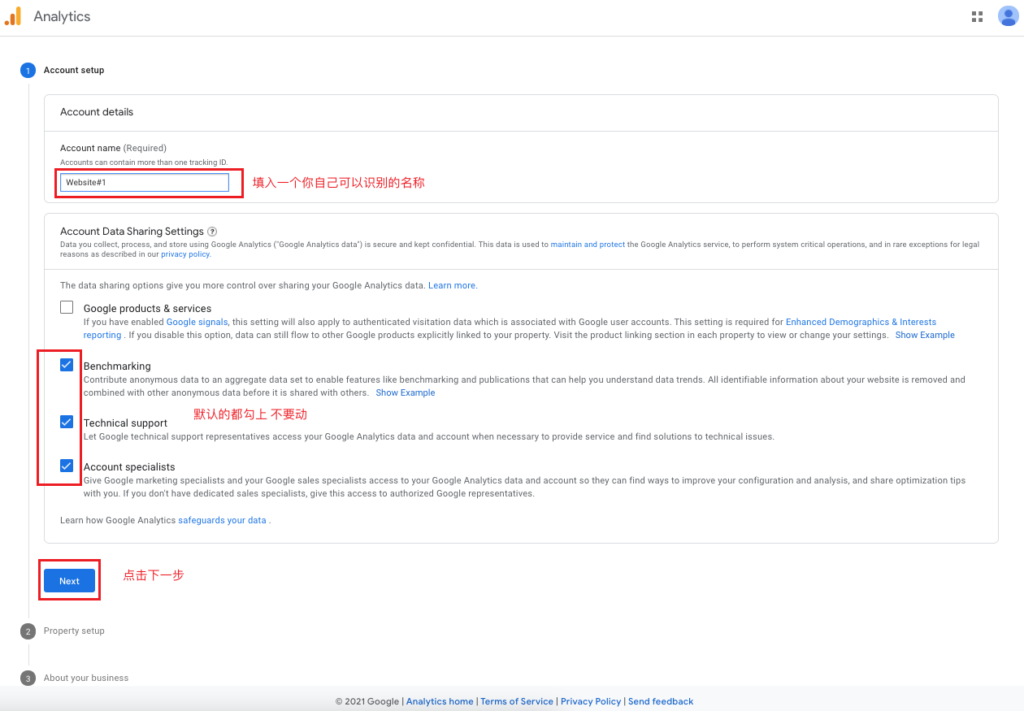Open the 'maintain and protect' link
Image resolution: width=1024 pixels, height=711 pixels.
click(x=587, y=244)
